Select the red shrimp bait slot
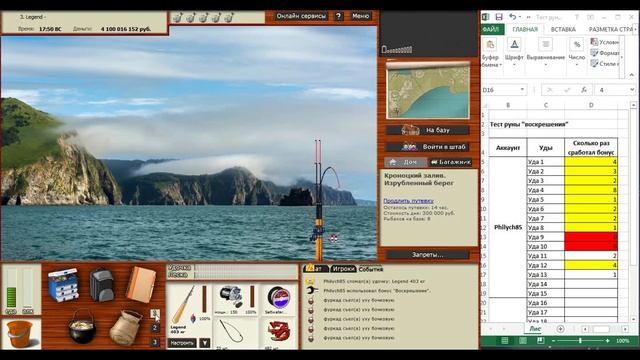The height and width of the screenshot is (360, 640). (278, 333)
